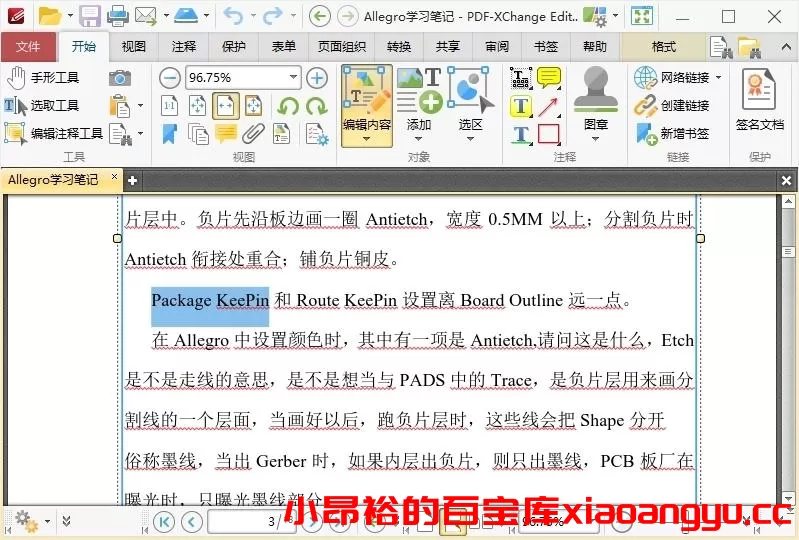Switch to the 转换 ribbon tab
Screen dimensions: 799x540
399,47
